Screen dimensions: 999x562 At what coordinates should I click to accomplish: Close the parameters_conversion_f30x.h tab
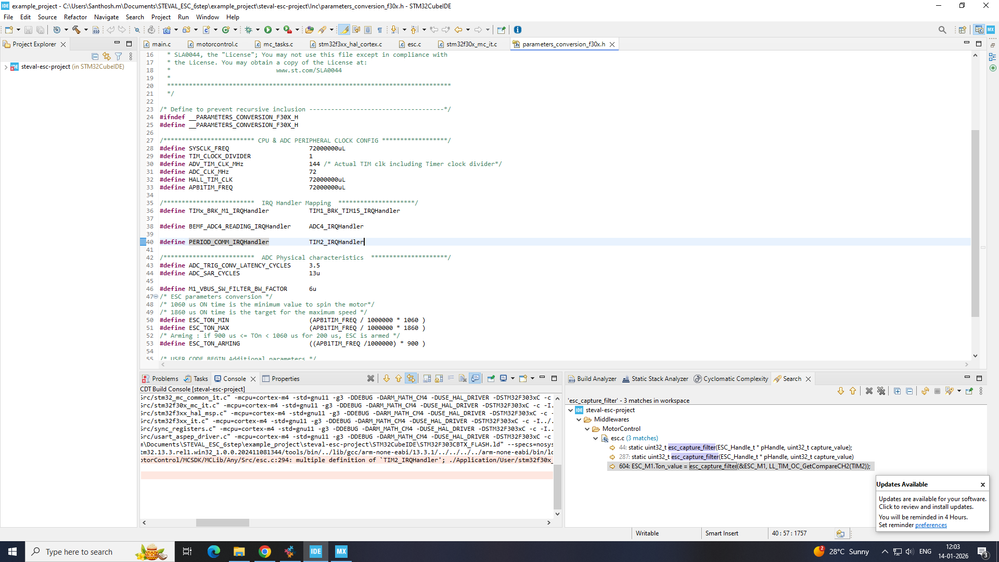[612, 45]
